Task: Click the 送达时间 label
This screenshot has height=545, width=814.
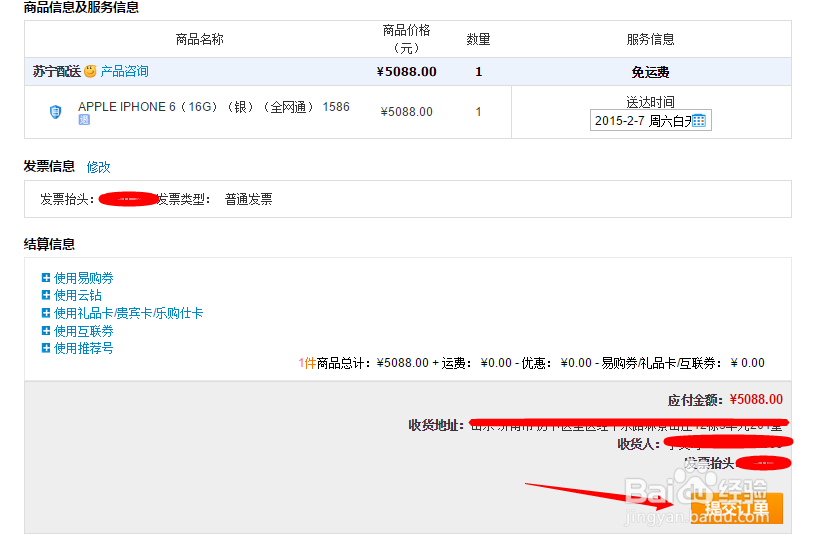Action: click(650, 102)
